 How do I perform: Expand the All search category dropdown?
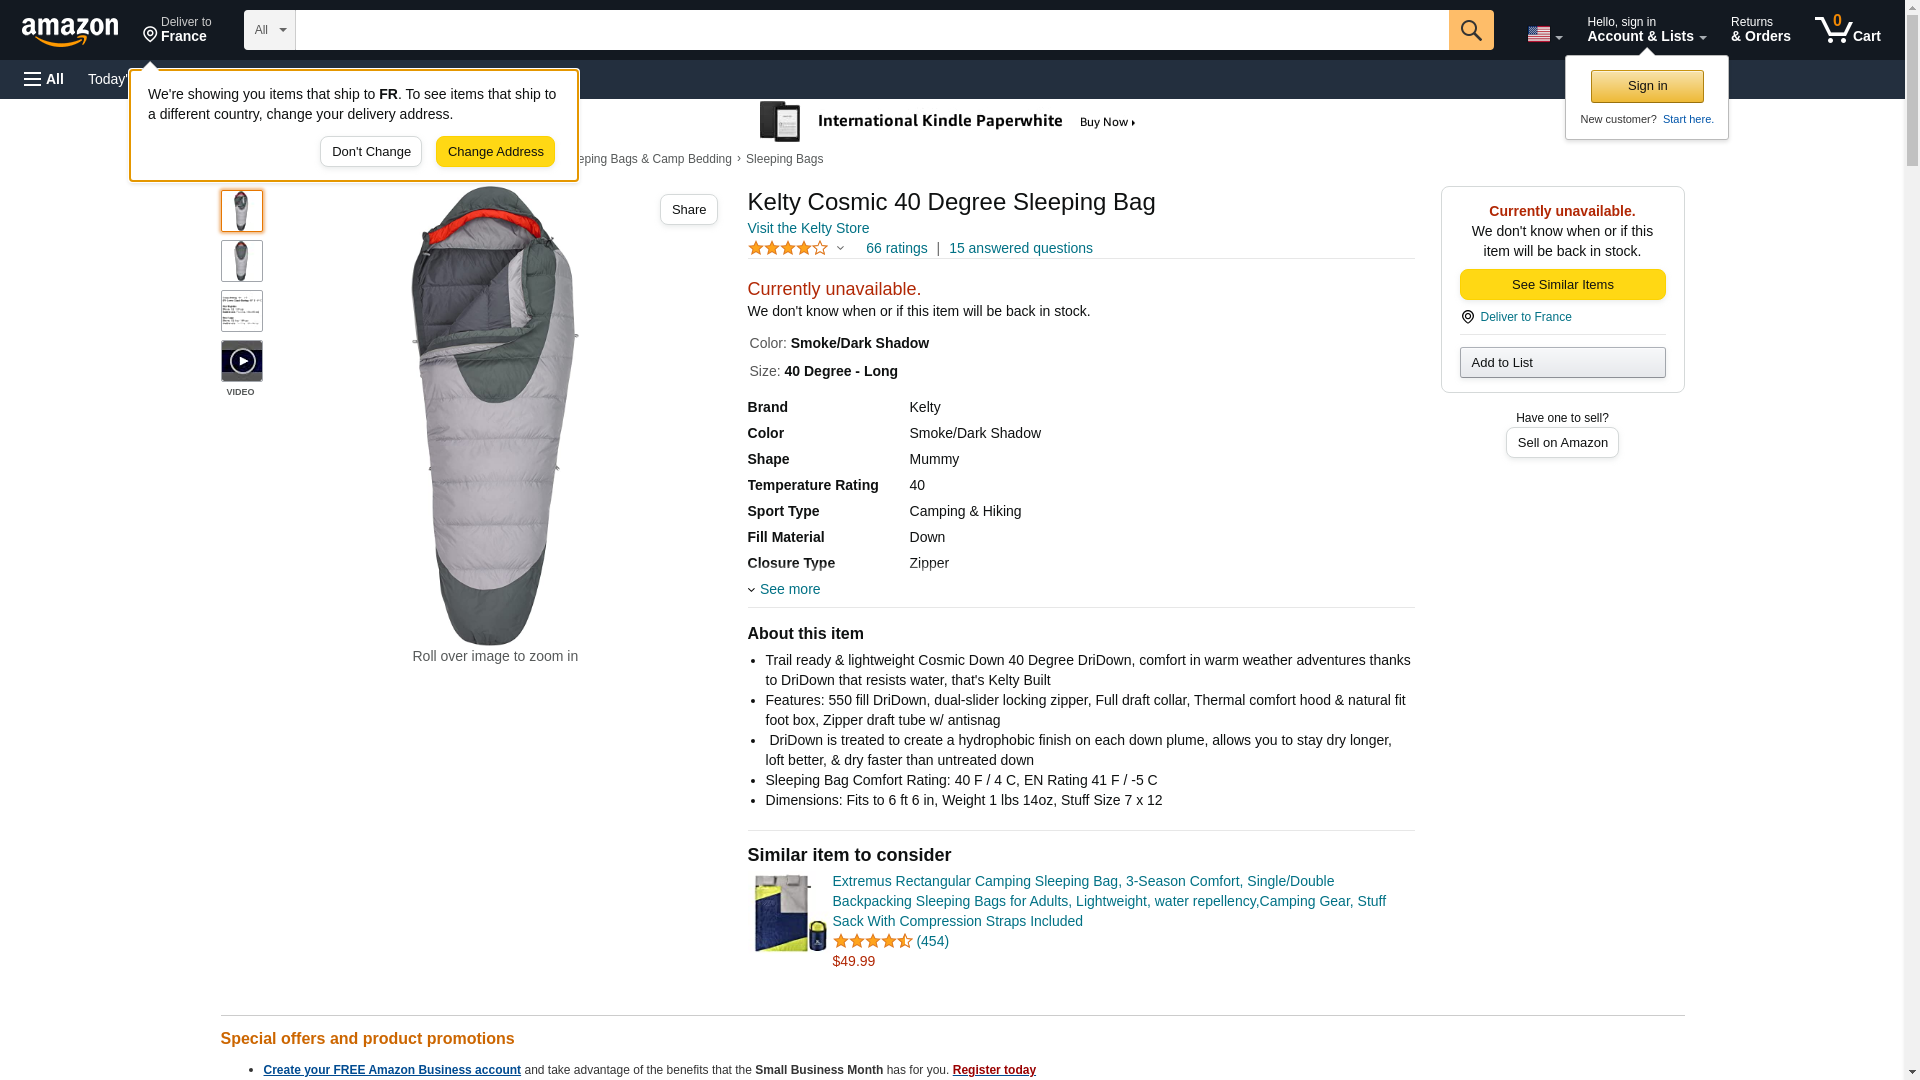click(x=270, y=30)
